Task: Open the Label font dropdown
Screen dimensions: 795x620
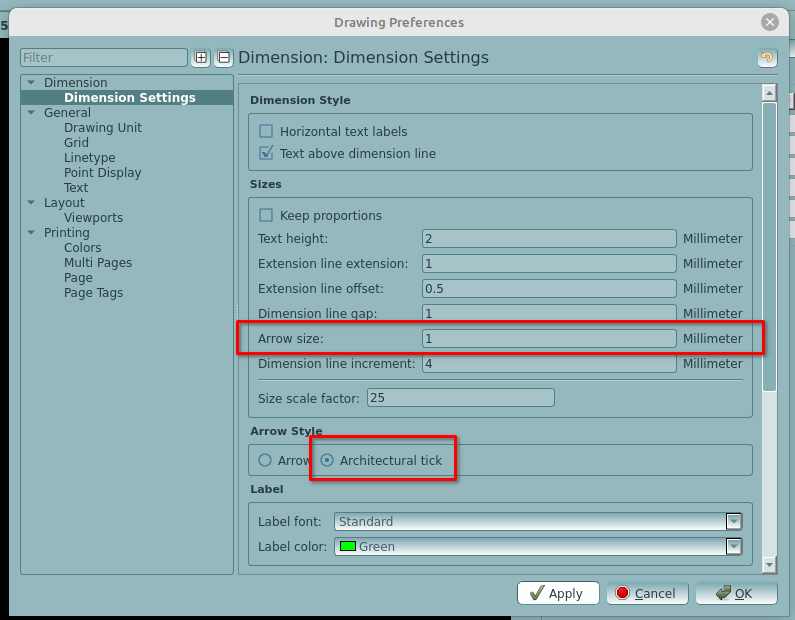Action: [734, 521]
